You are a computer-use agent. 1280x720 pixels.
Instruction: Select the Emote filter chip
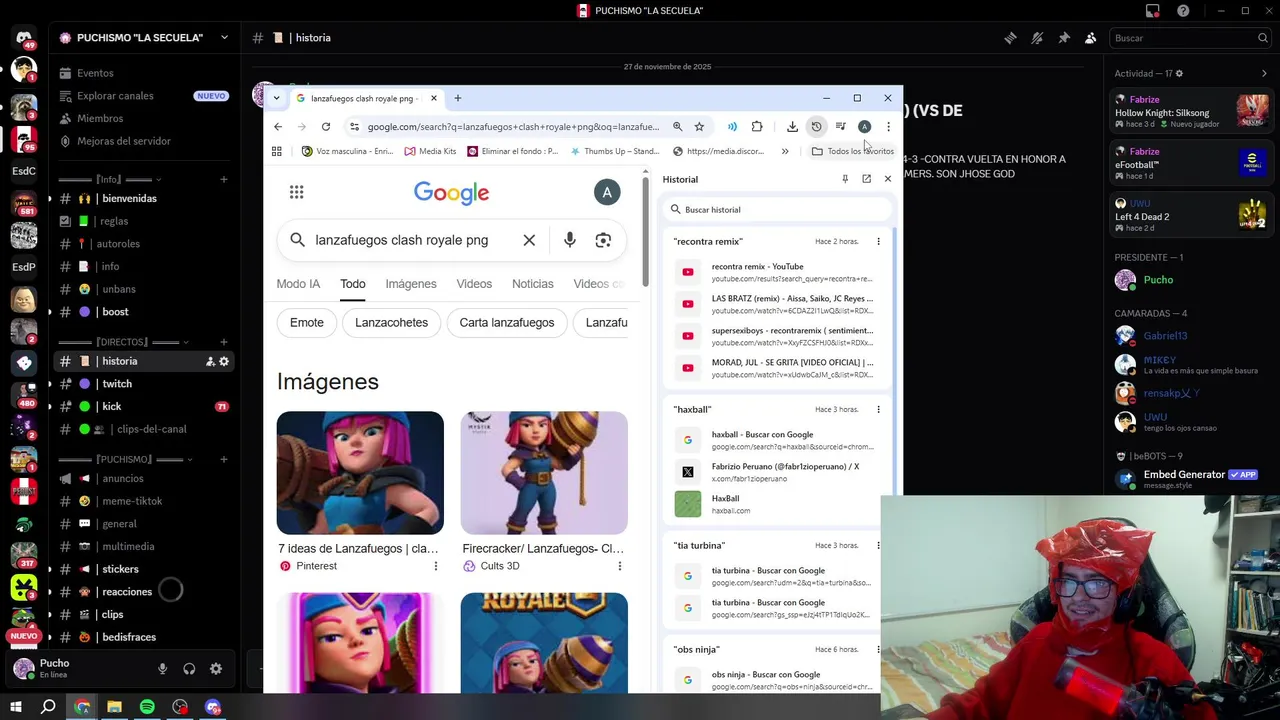point(307,323)
